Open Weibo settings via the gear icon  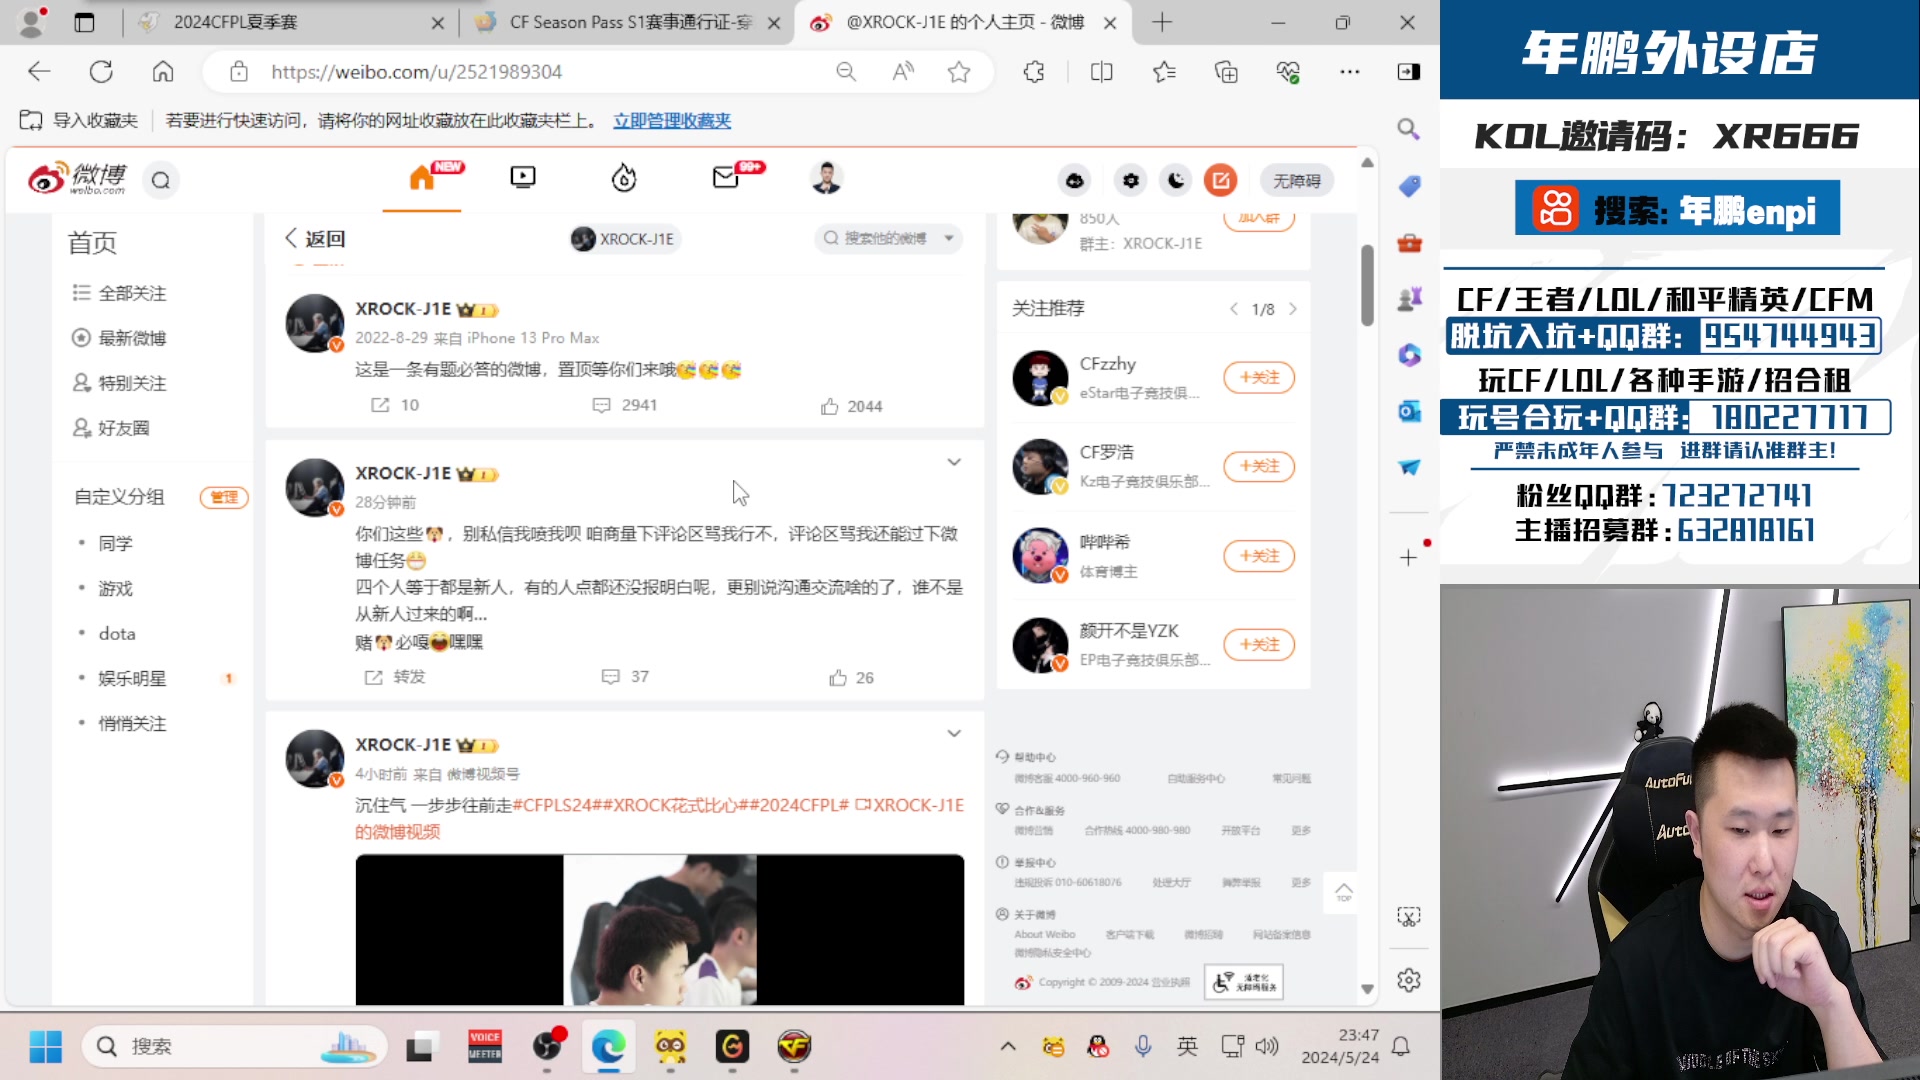[1130, 180]
